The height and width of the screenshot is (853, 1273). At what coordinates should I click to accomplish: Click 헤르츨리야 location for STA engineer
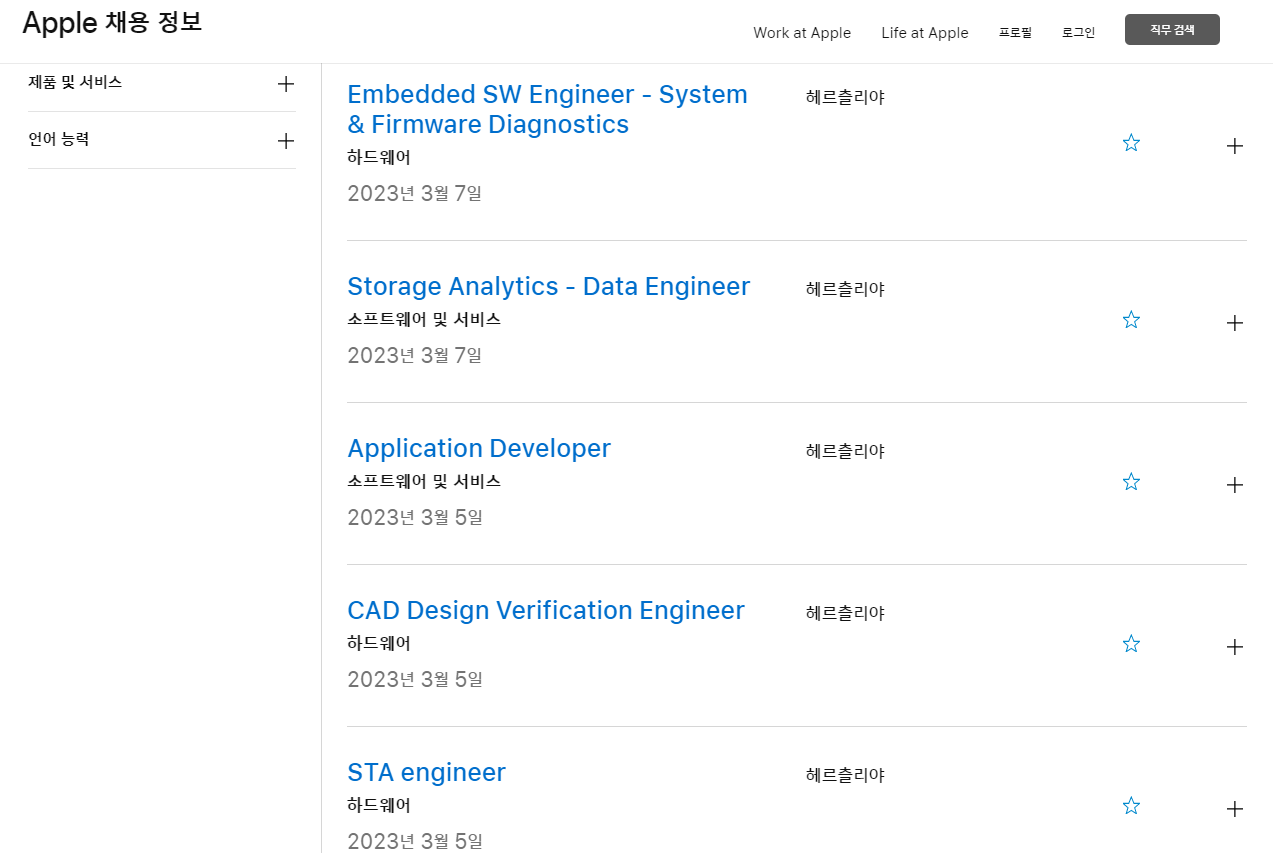[x=846, y=775]
